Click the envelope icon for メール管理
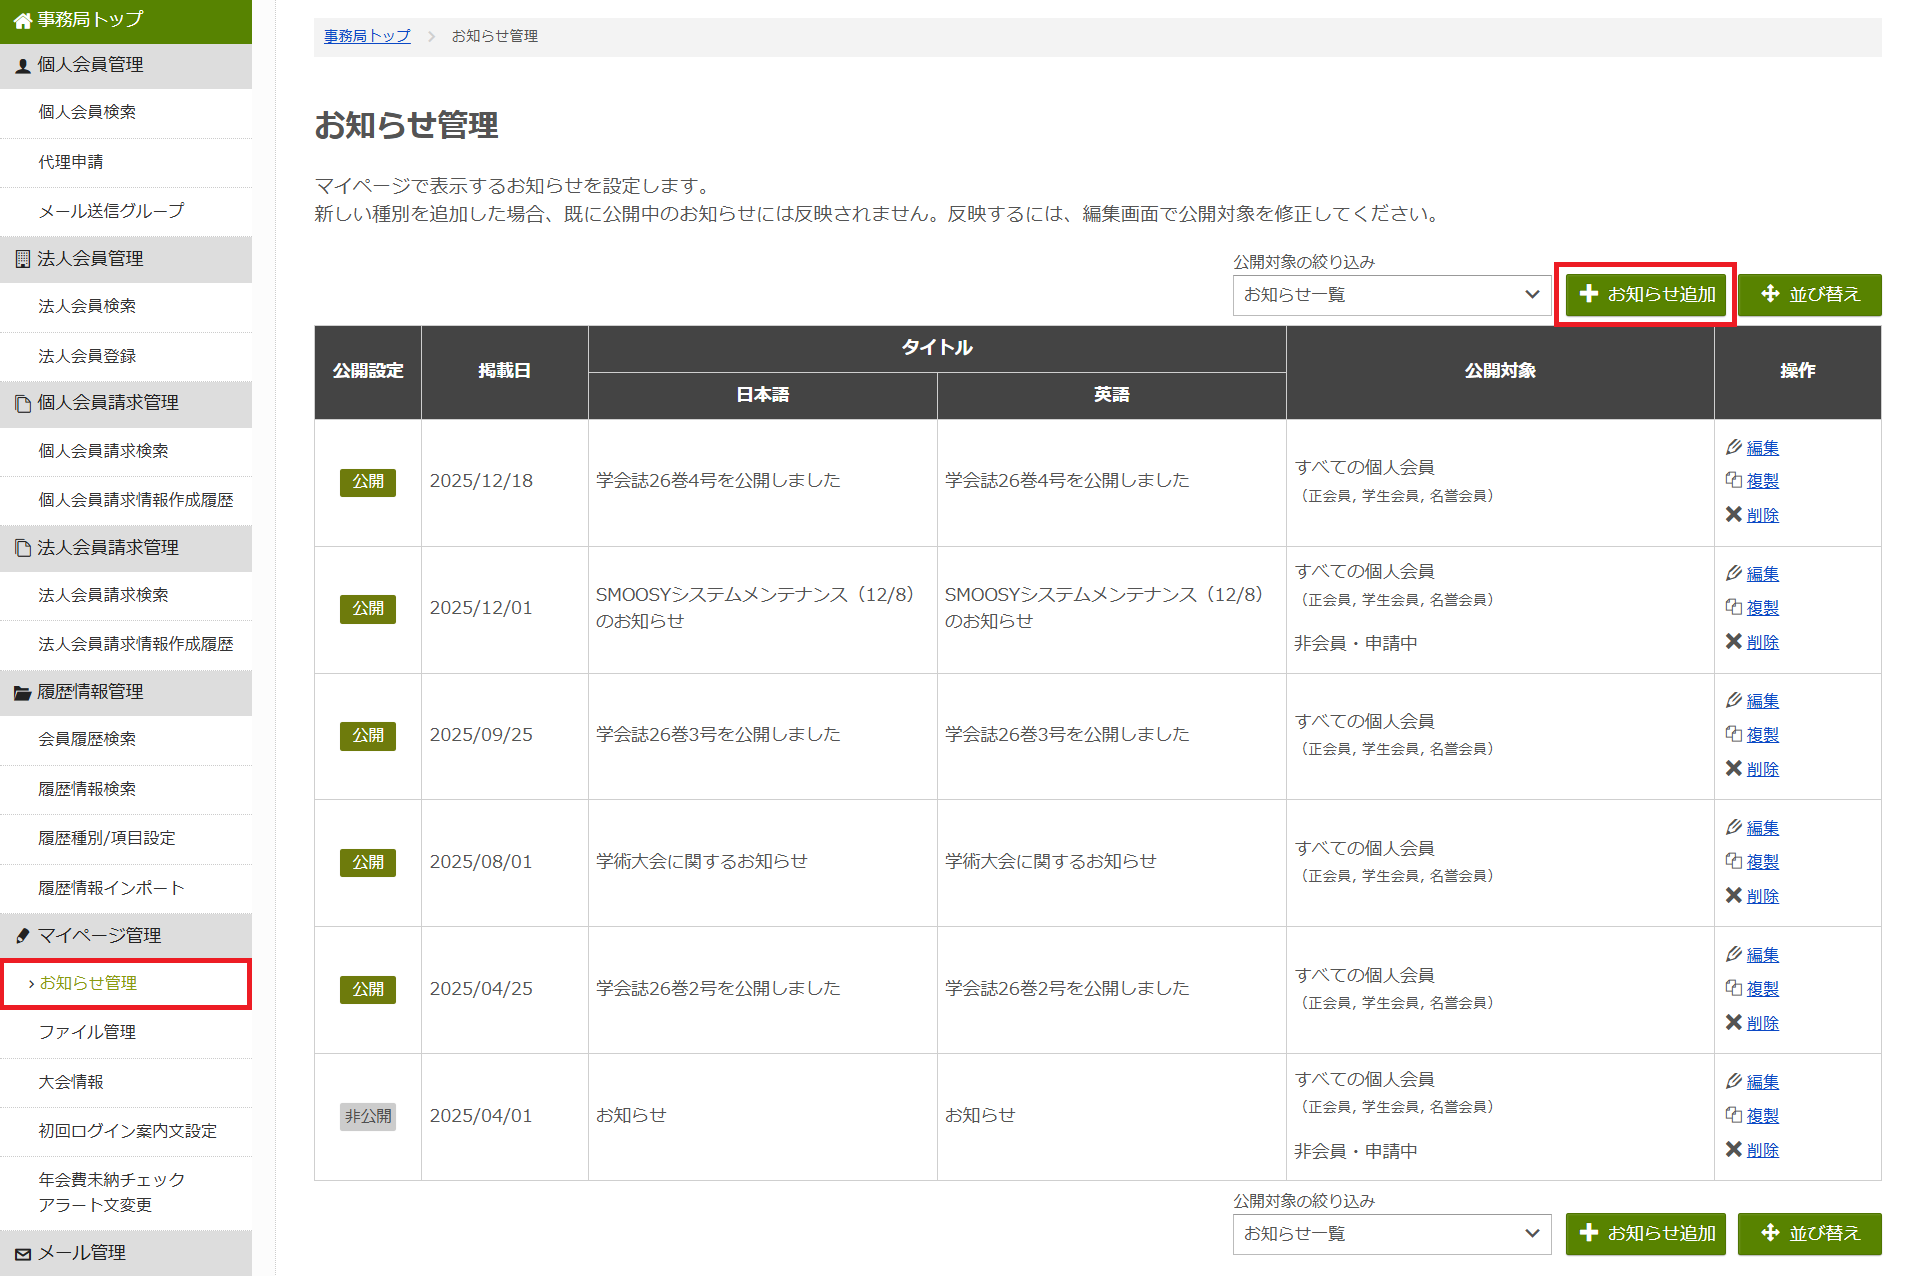 coord(21,1252)
